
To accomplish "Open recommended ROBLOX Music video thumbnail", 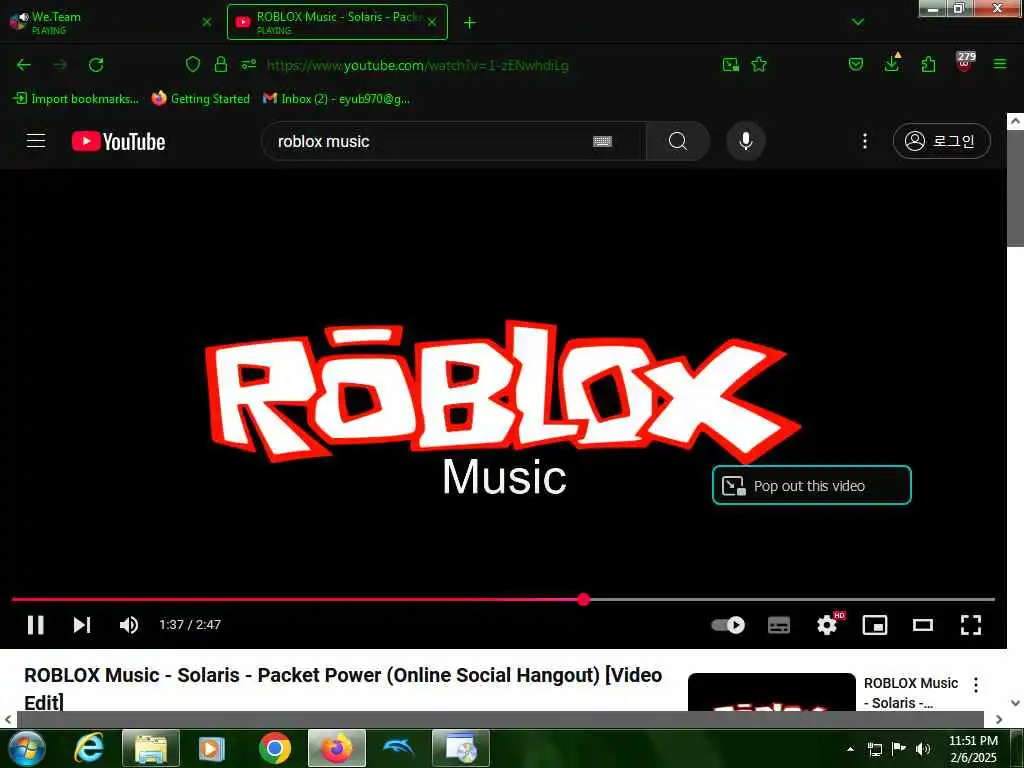I will (x=771, y=692).
